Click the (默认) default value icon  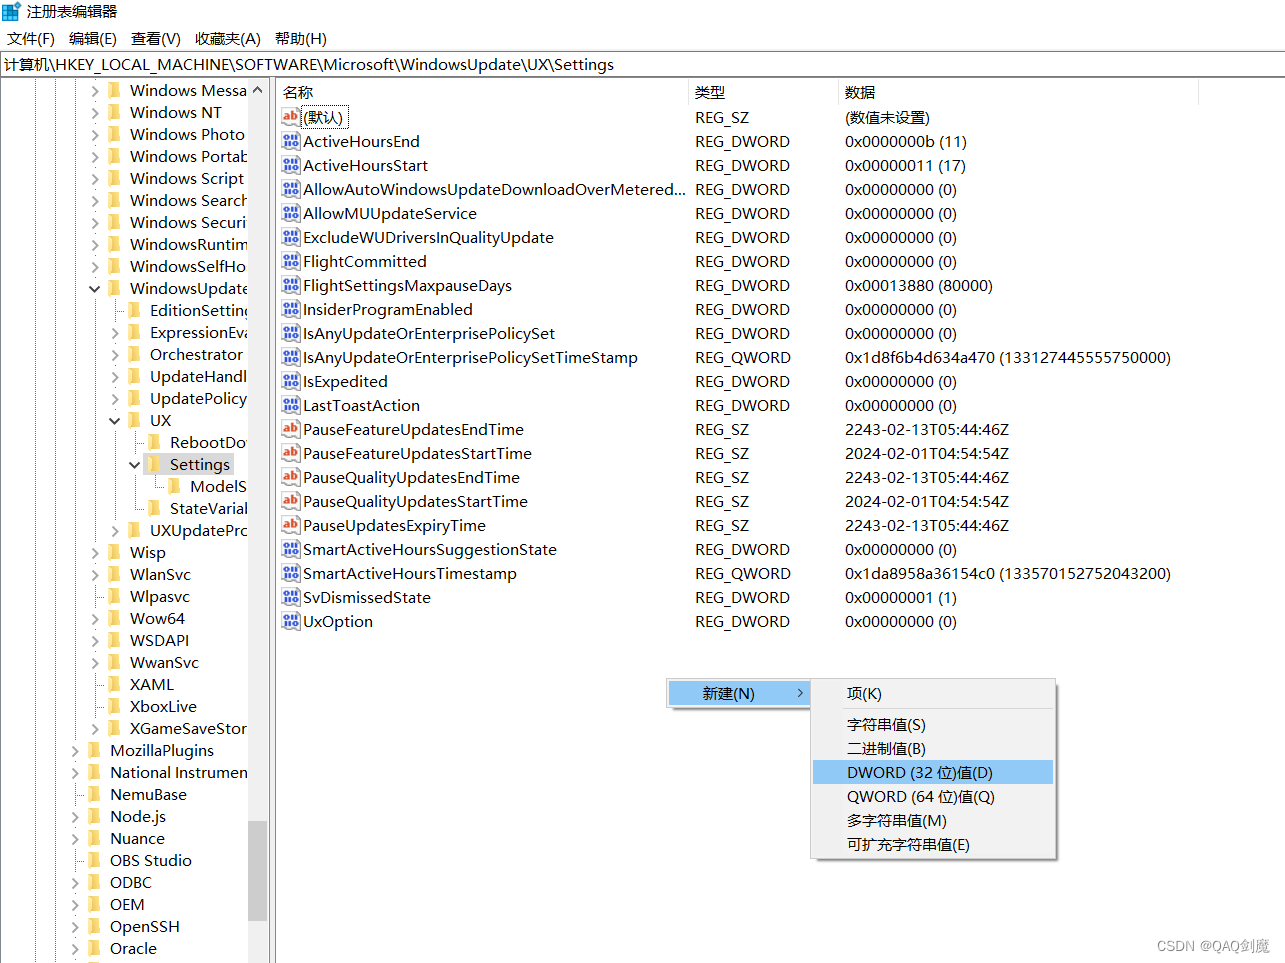[291, 117]
